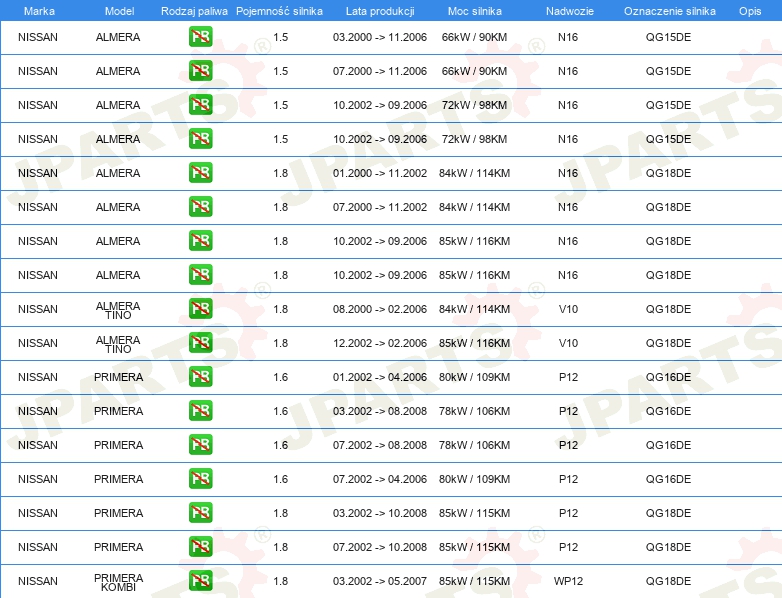The width and height of the screenshot is (782, 598).
Task: Click the Nadwozie column header
Action: pos(570,11)
